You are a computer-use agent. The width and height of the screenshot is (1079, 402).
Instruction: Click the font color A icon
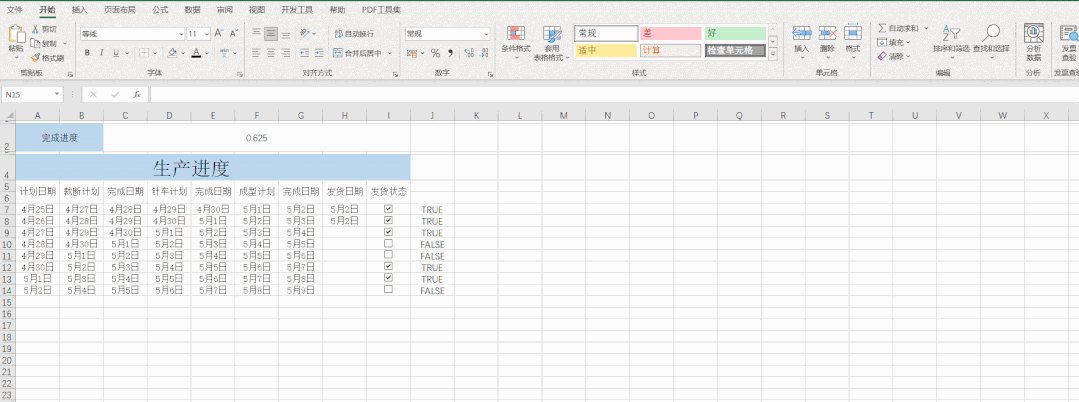coord(196,53)
